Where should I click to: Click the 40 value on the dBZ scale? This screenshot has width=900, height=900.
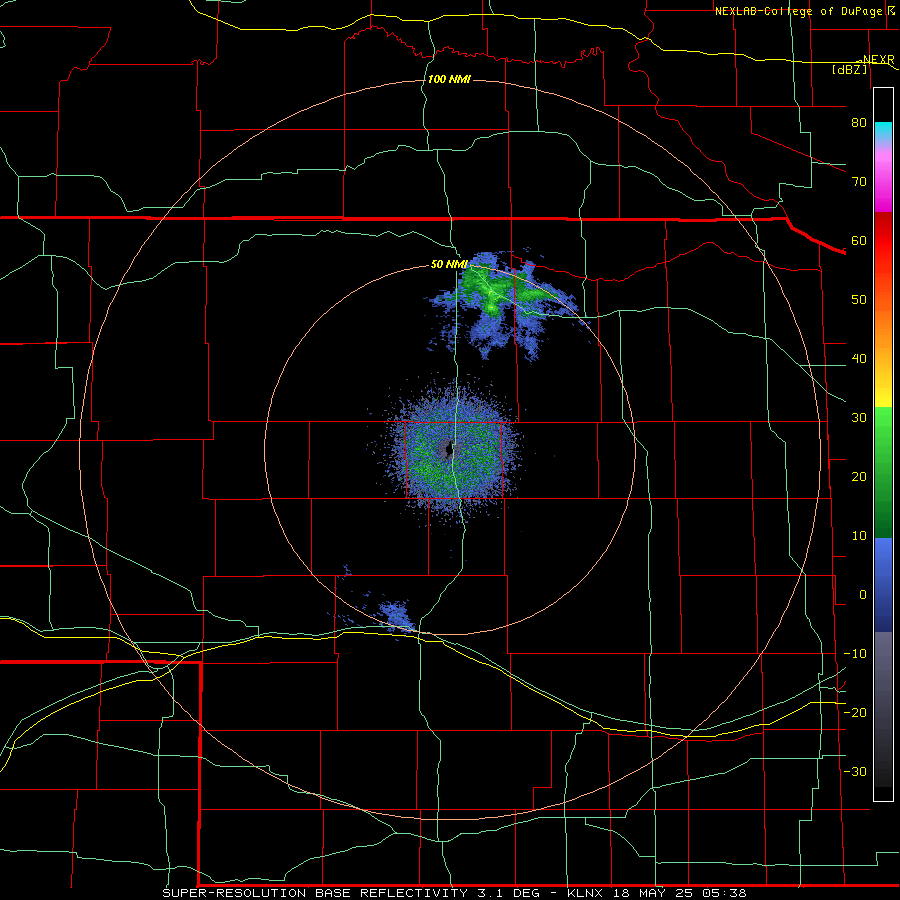(x=859, y=359)
